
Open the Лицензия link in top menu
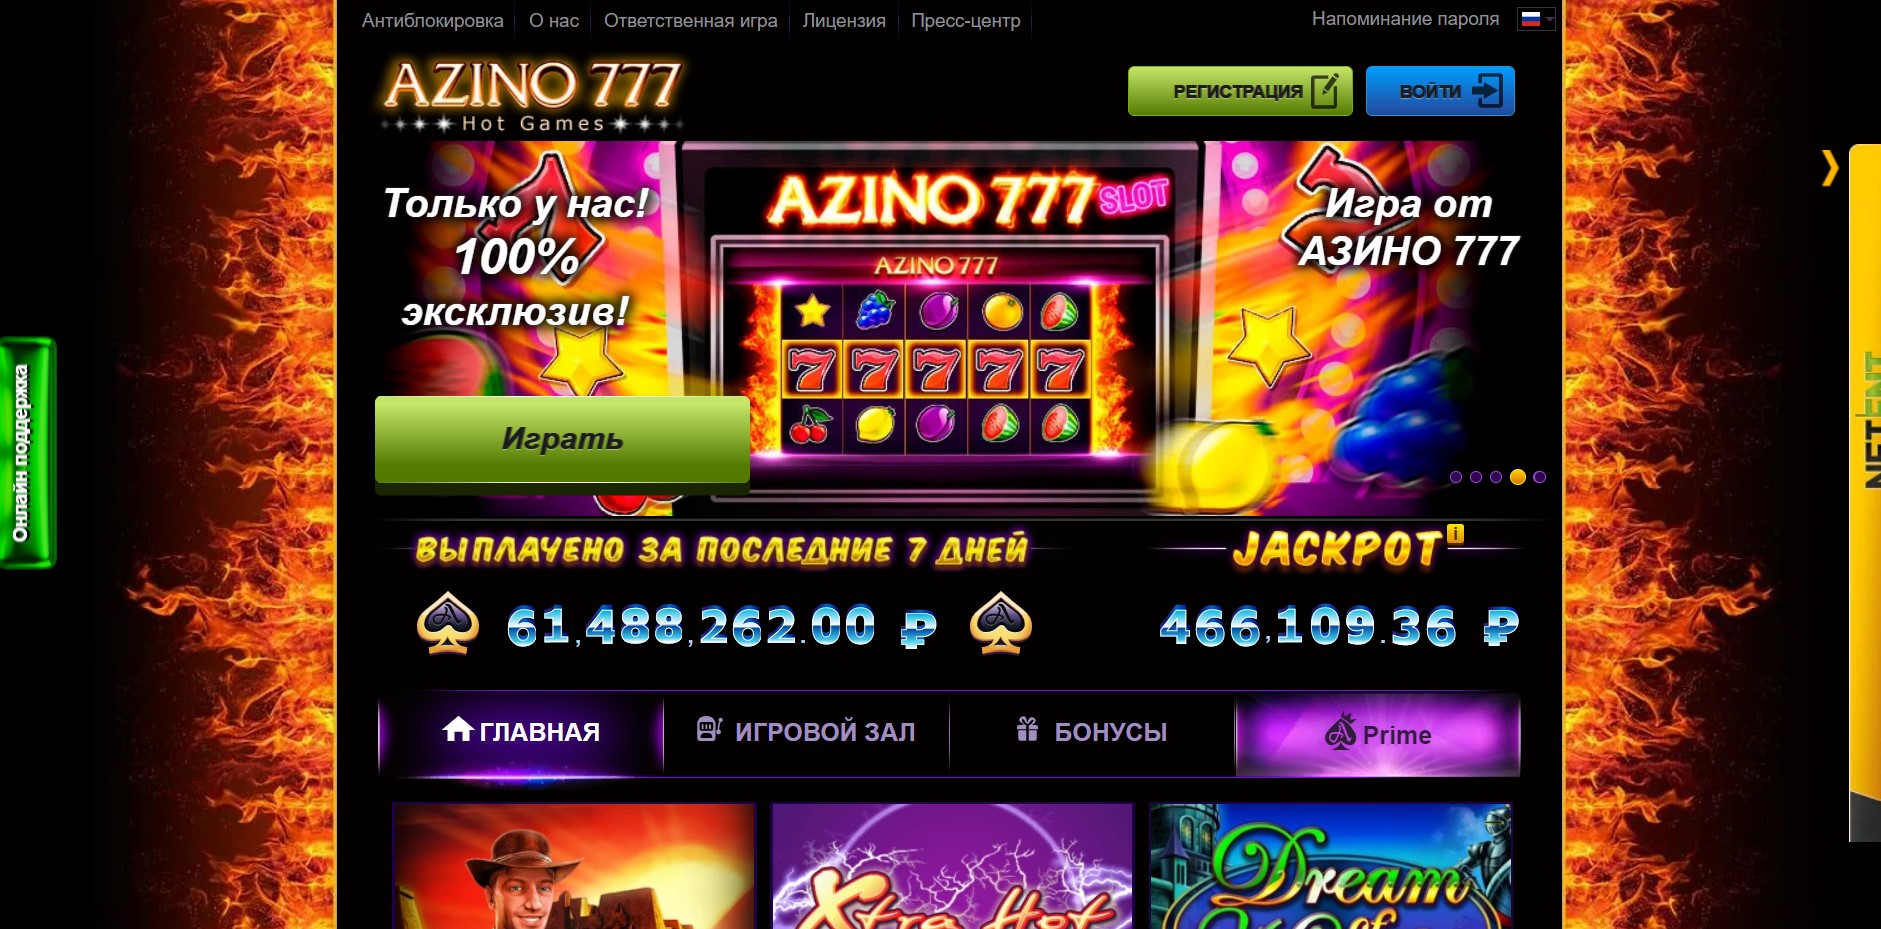844,21
